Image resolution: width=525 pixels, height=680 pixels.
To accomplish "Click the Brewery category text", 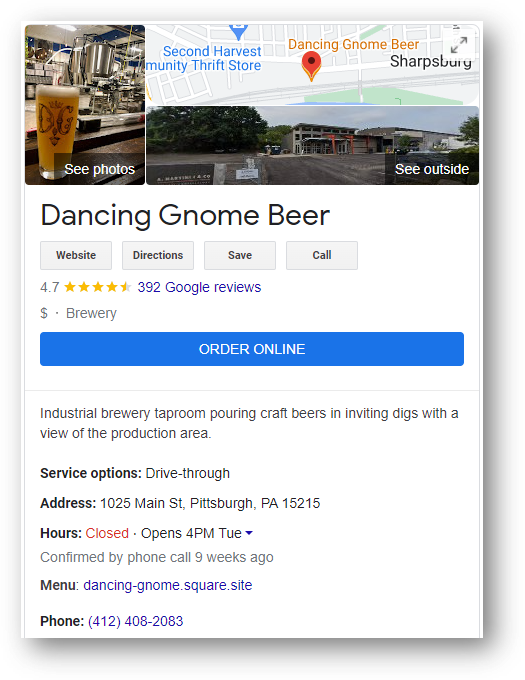I will pos(91,313).
